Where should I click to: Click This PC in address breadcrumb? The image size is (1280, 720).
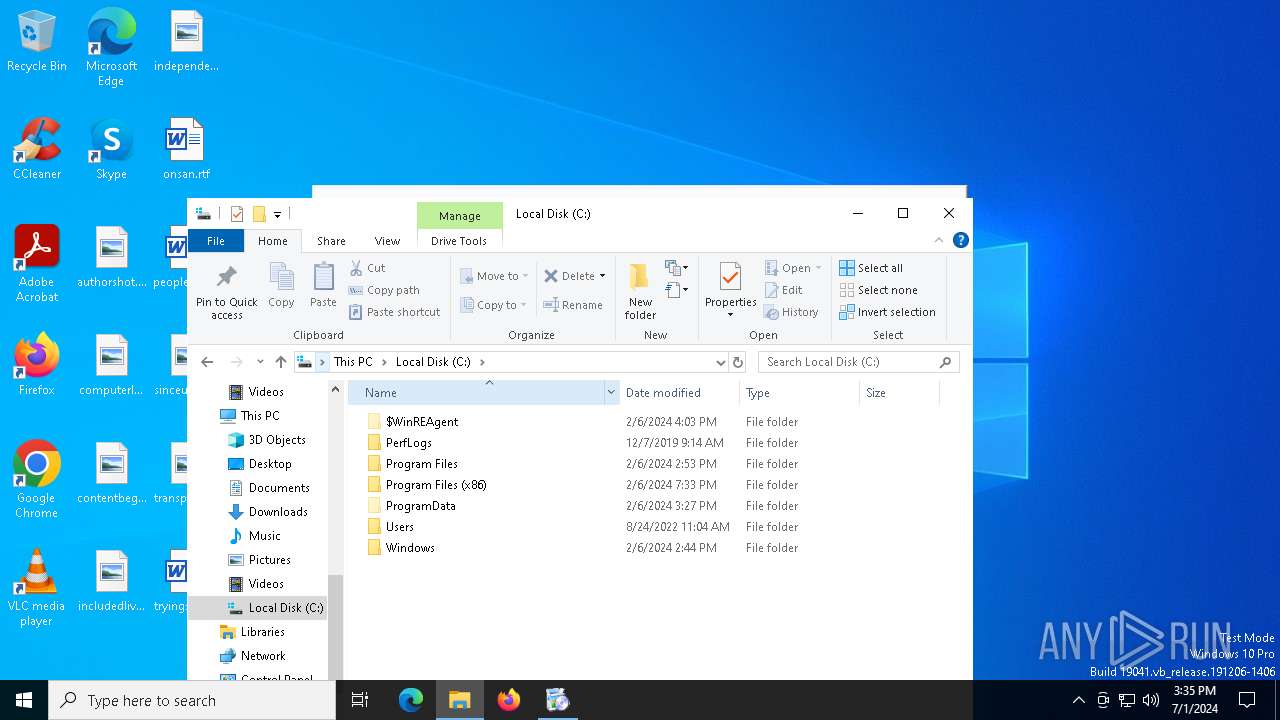353,362
